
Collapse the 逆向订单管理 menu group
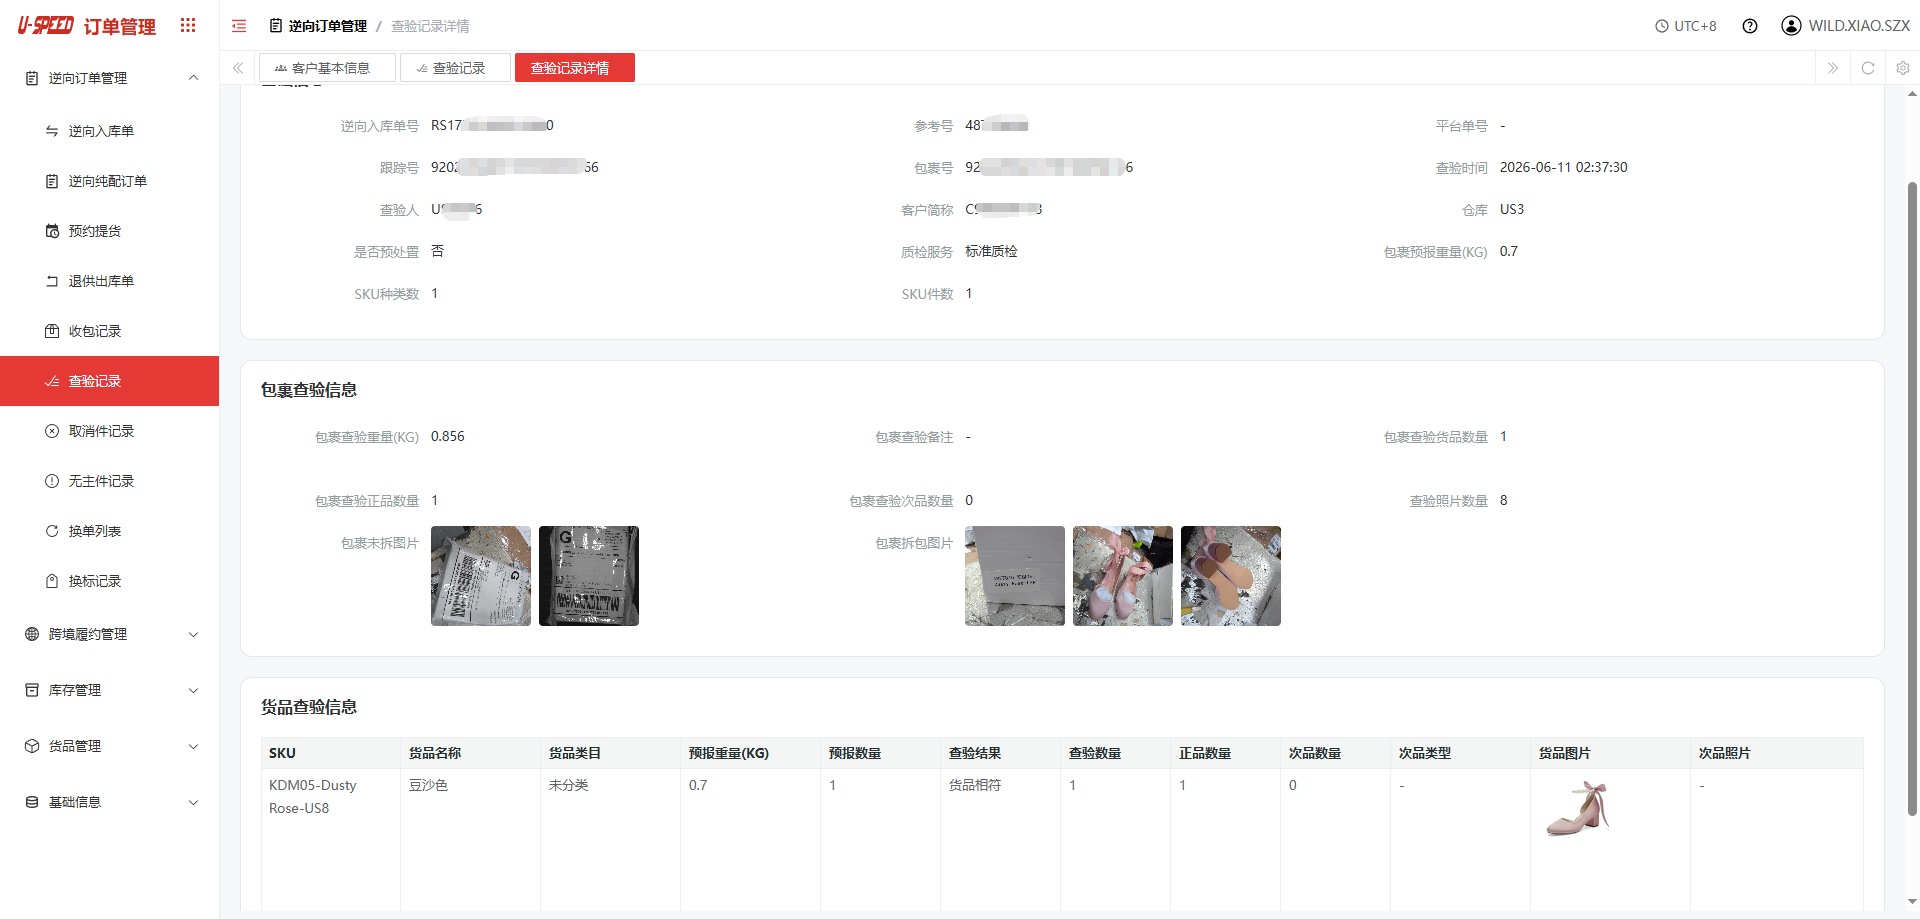(x=110, y=78)
